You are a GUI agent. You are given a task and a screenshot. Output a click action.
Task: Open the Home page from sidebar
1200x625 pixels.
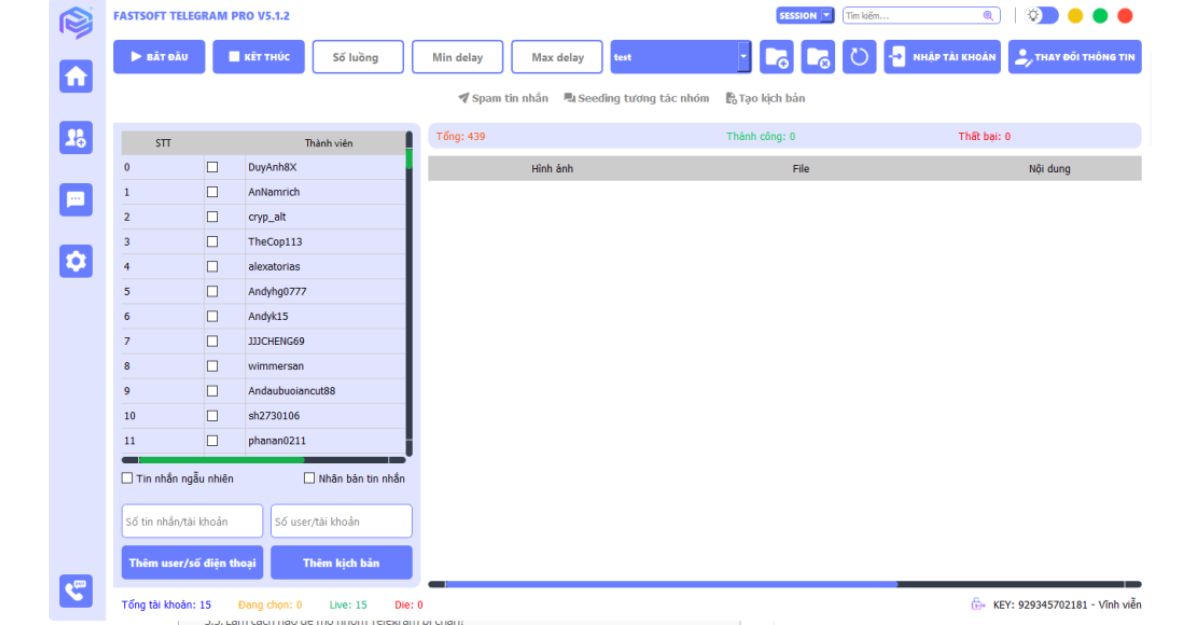coord(76,76)
